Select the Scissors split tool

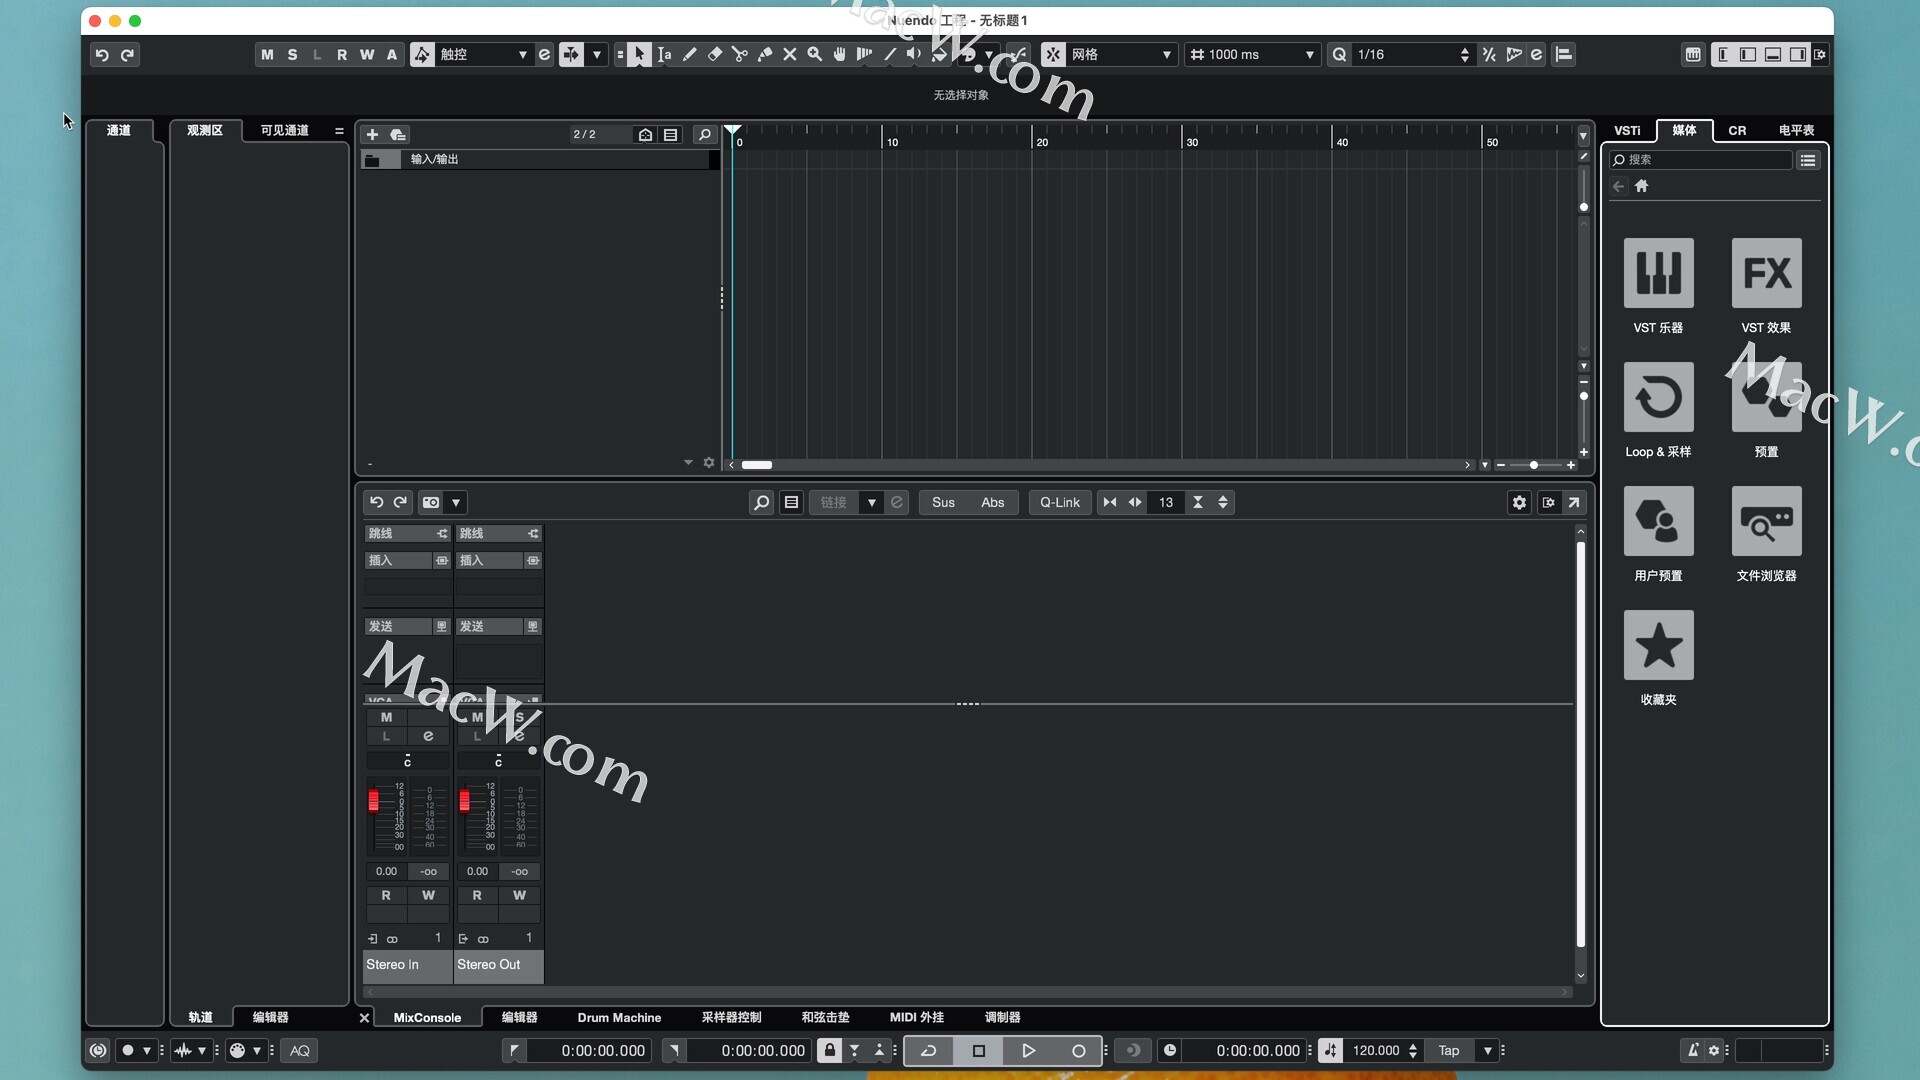(740, 55)
